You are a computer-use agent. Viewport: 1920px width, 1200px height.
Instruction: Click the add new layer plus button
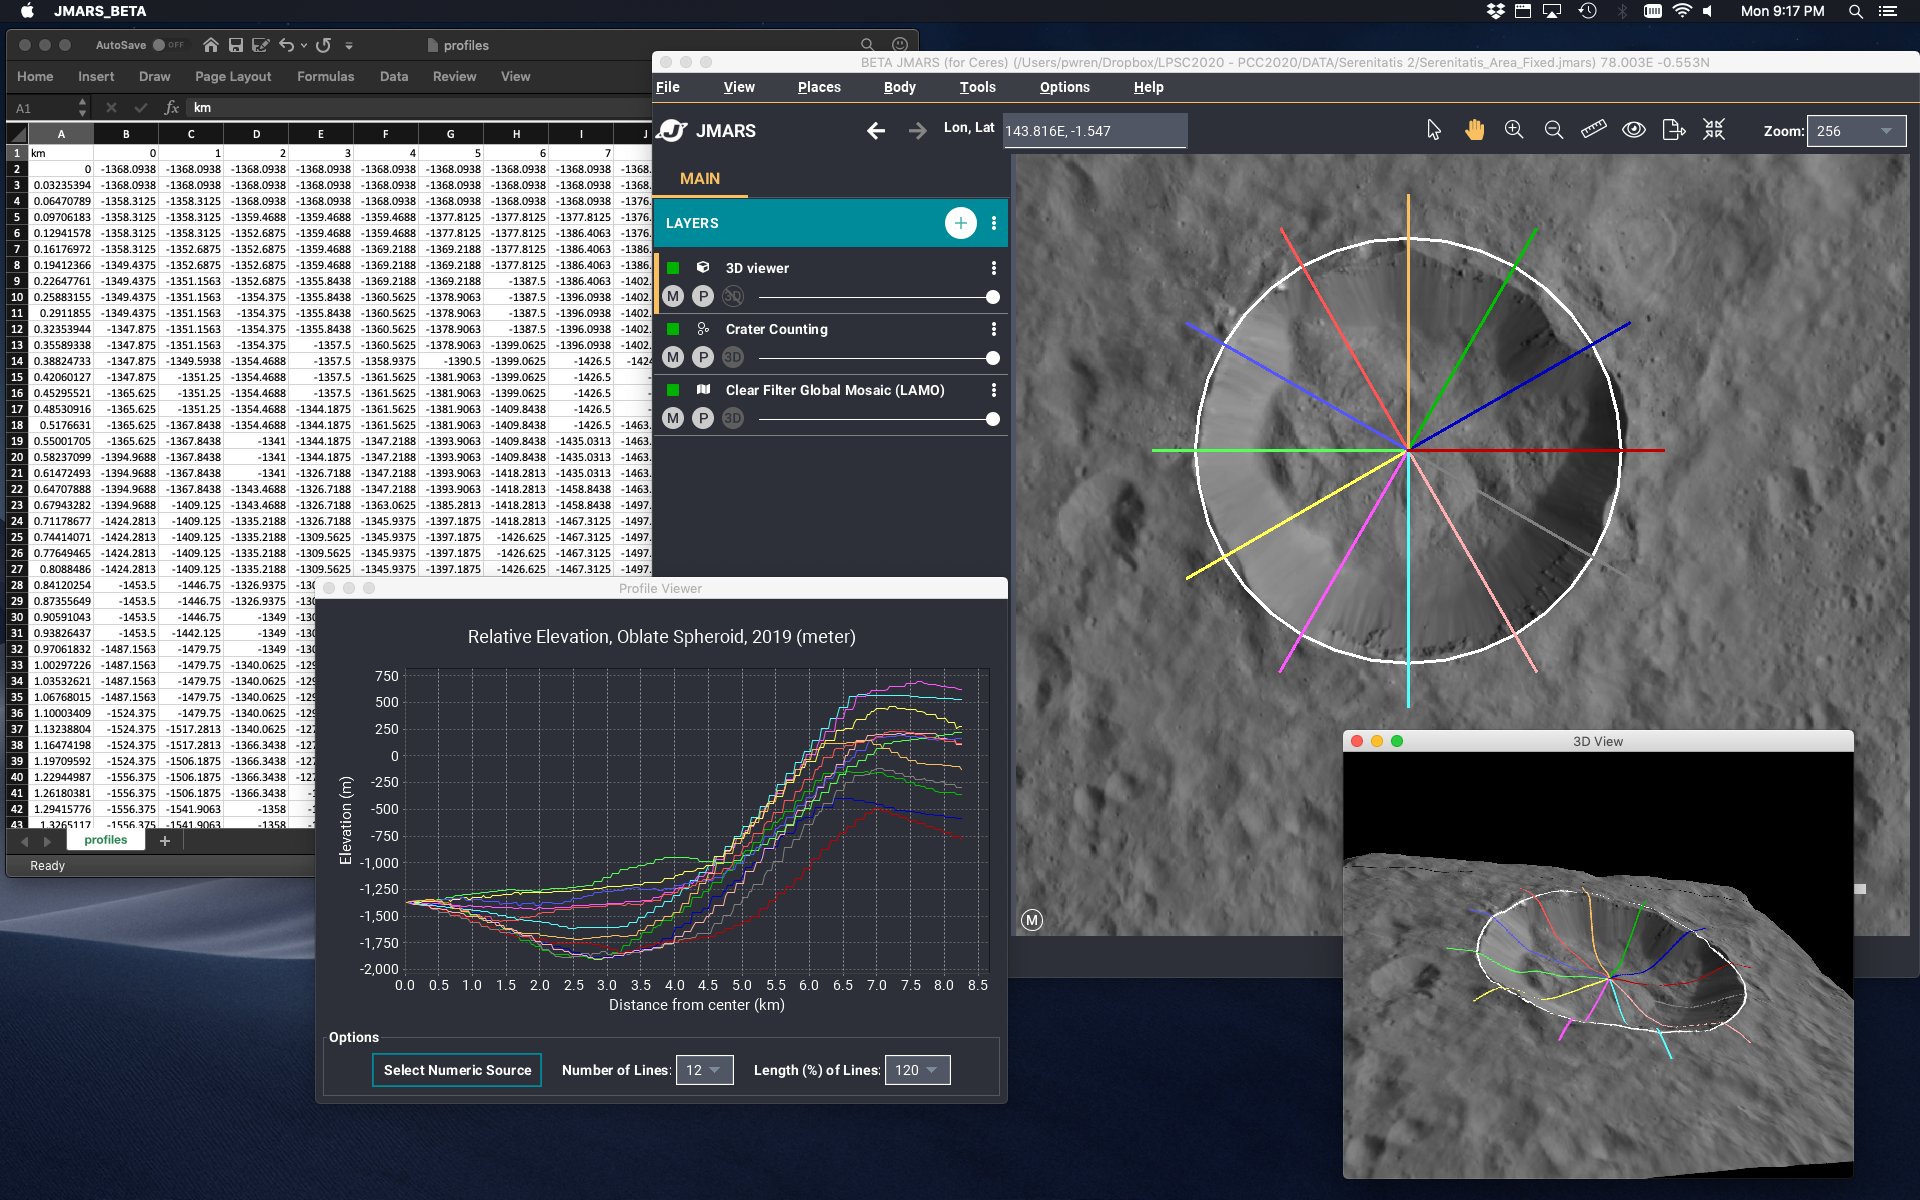(961, 222)
